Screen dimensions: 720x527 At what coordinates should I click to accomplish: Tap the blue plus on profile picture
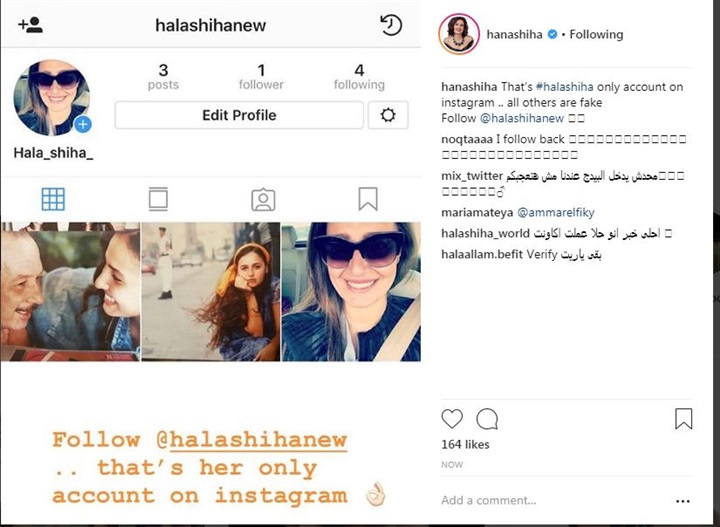(x=83, y=124)
